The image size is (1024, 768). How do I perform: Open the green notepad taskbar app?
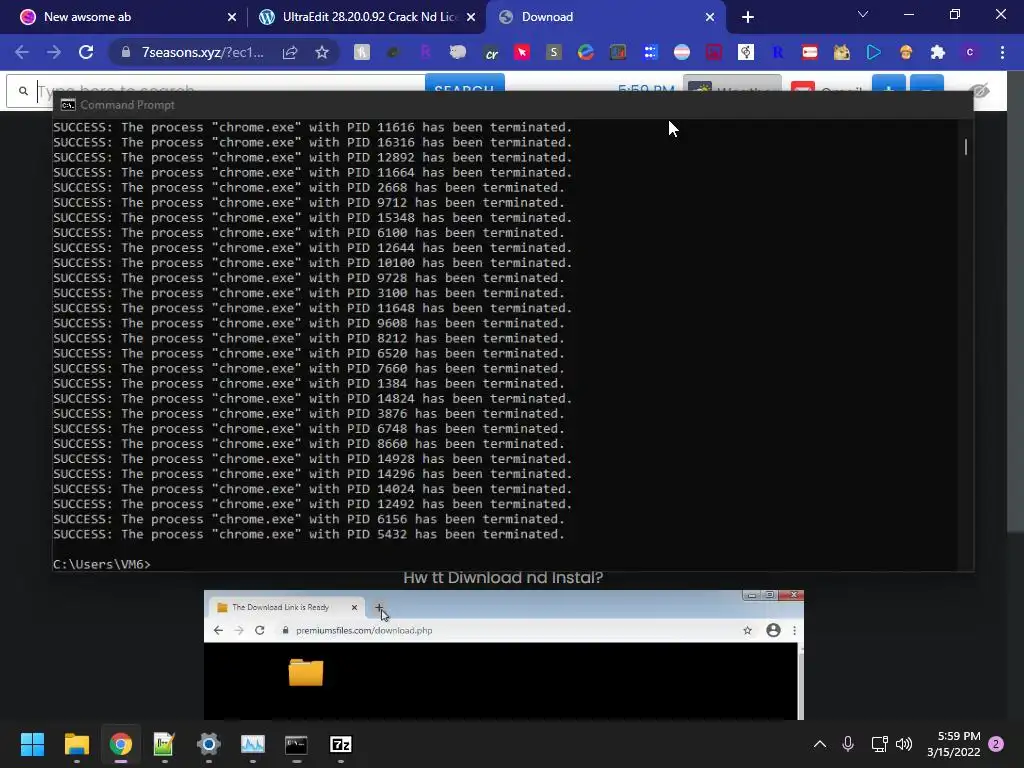(164, 744)
